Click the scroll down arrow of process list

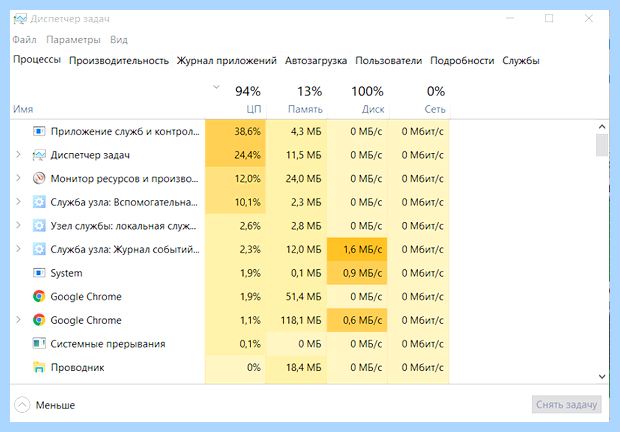pos(602,377)
